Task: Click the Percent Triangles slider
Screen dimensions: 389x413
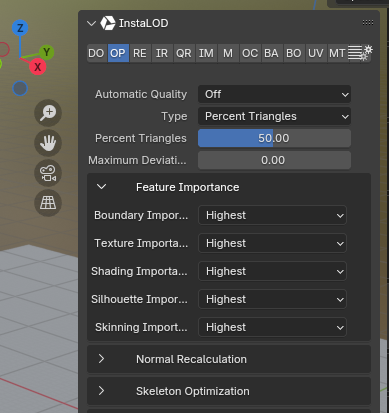Action: point(274,138)
